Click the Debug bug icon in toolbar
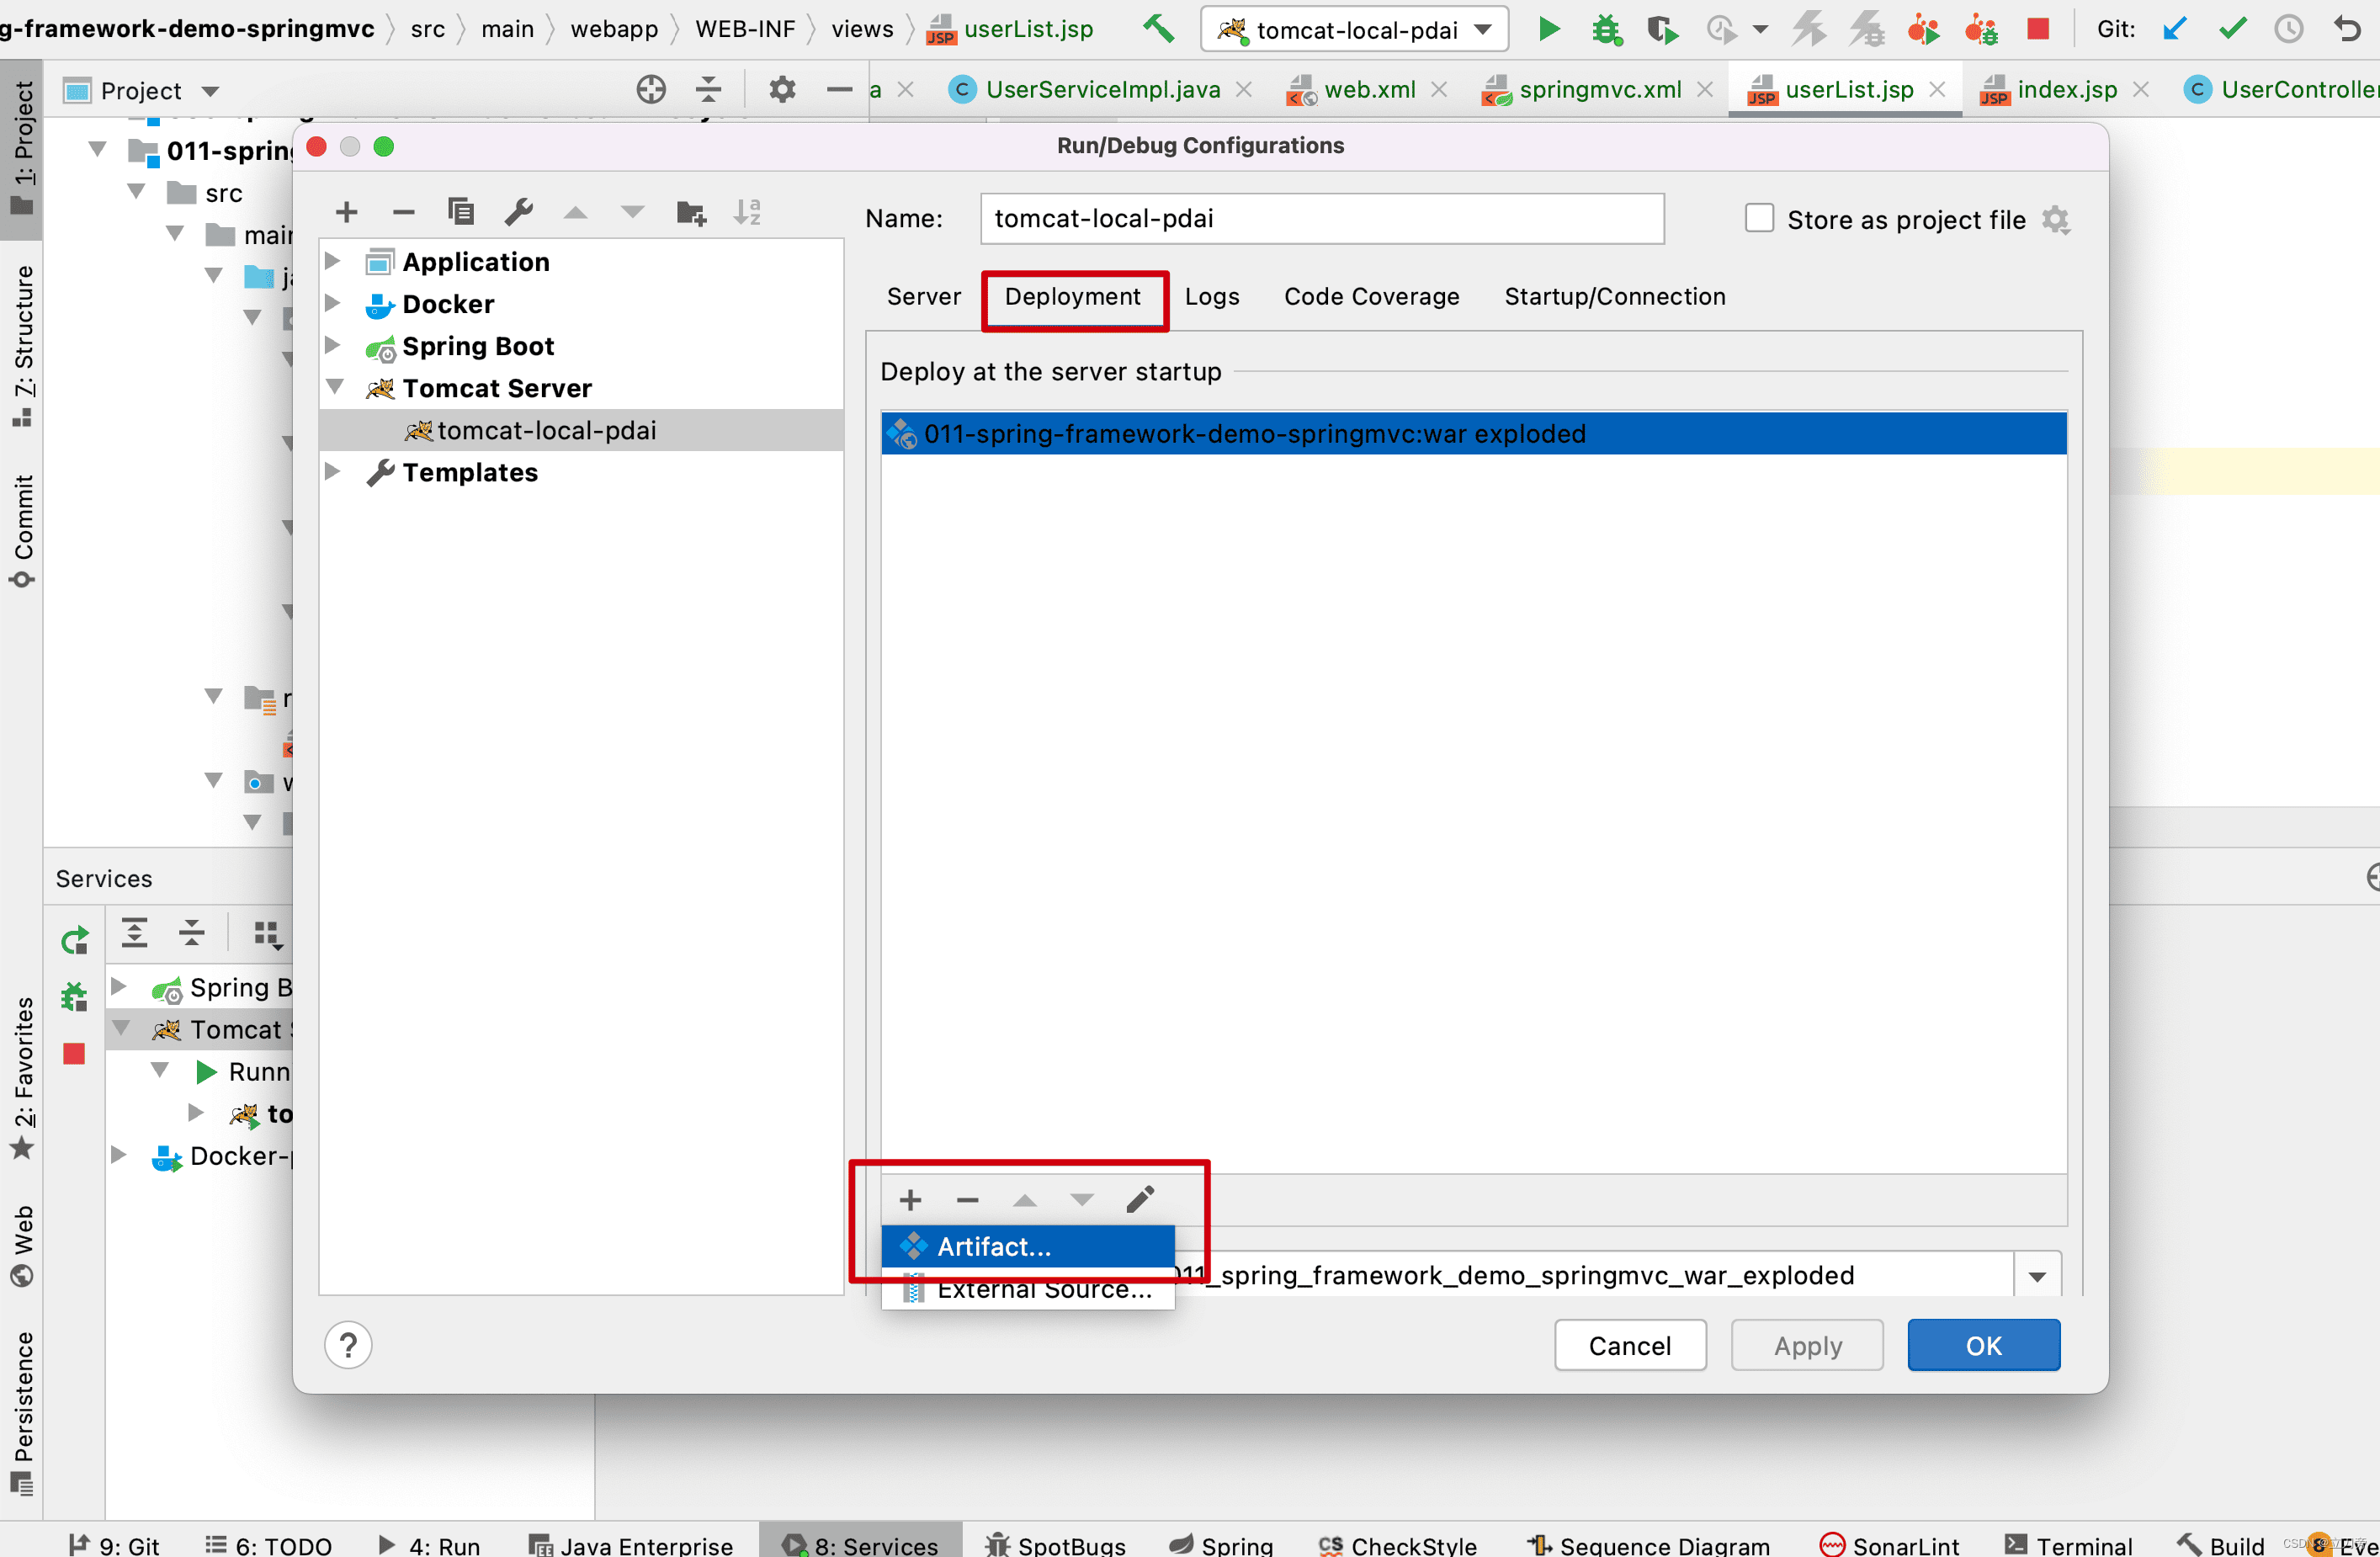Screen dimensions: 2380x1557 (x=1606, y=29)
